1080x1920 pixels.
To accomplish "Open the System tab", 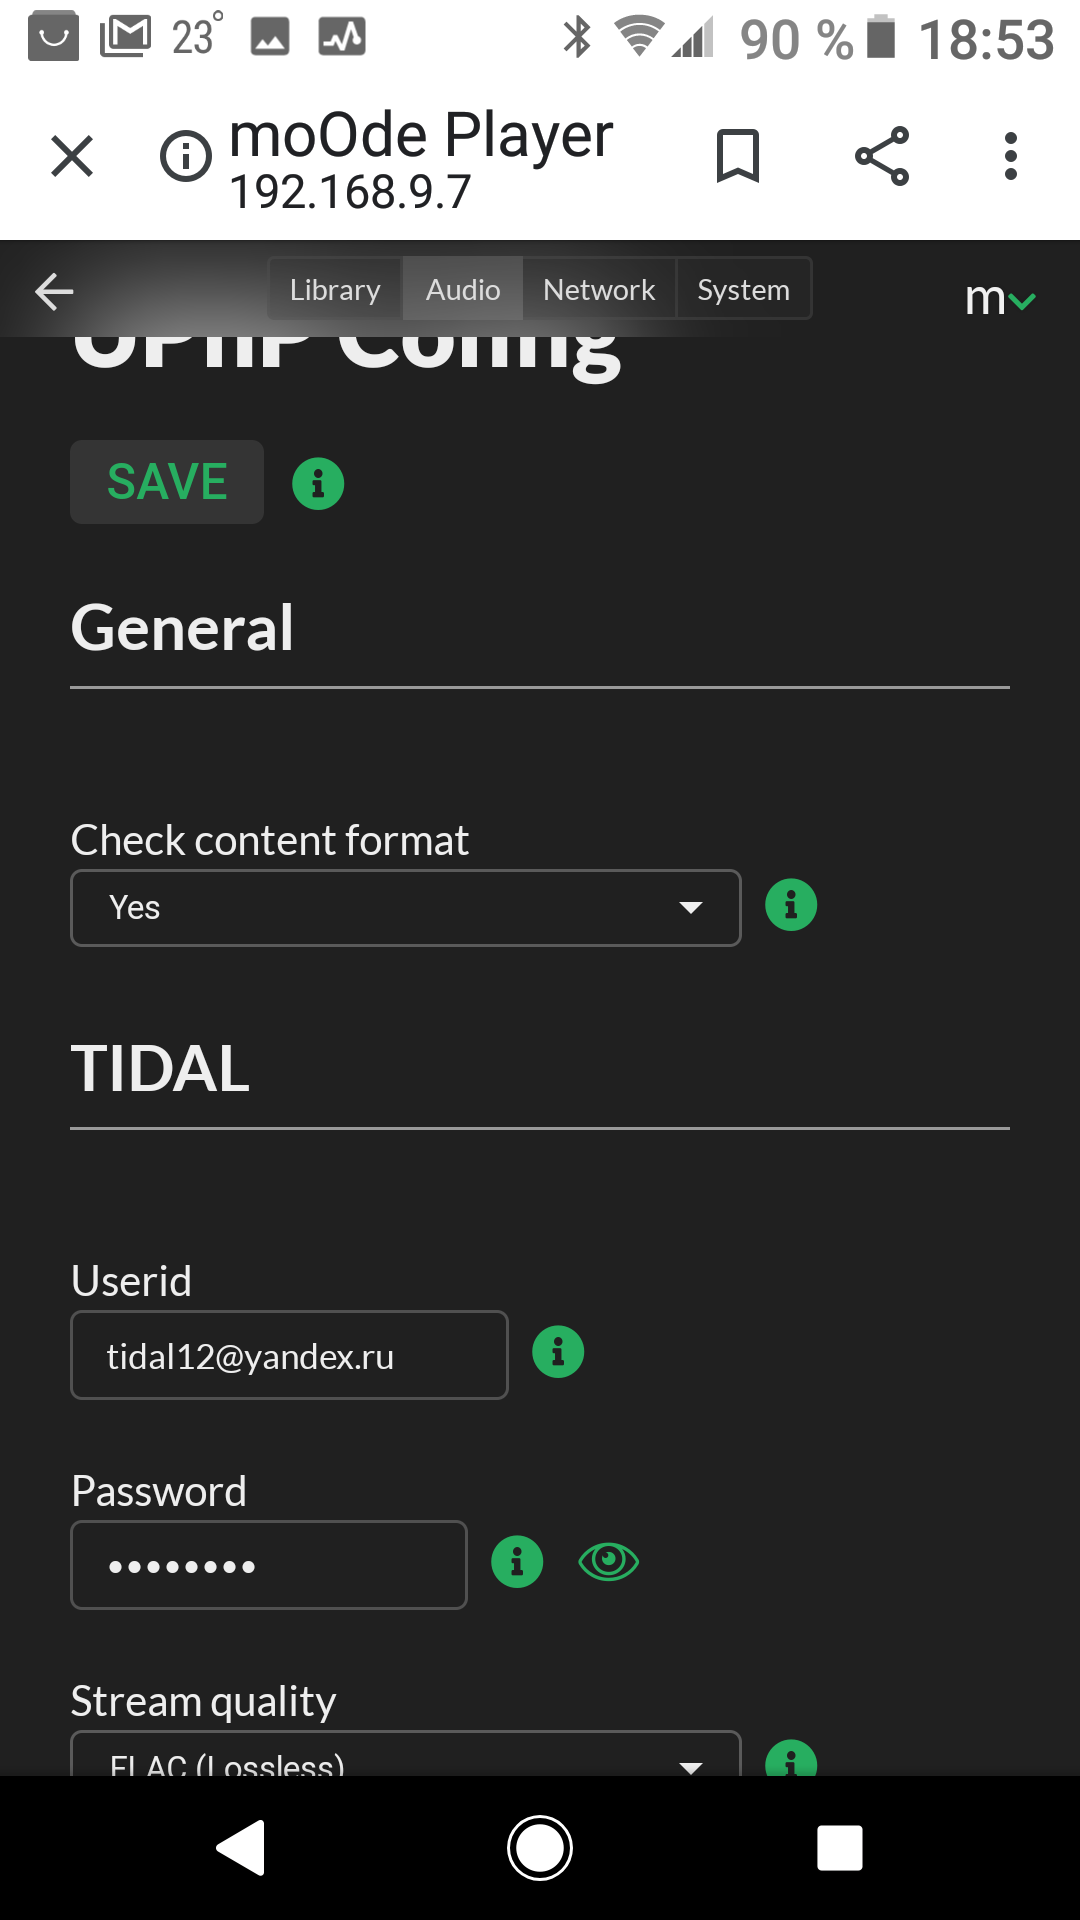I will 743,289.
